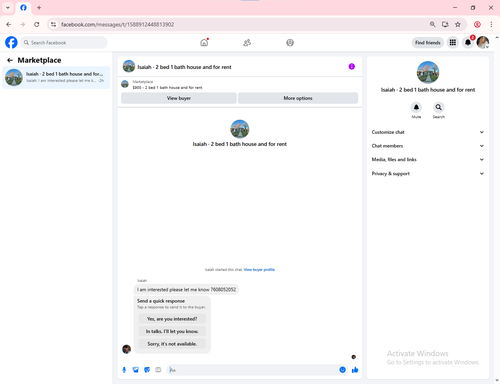Viewport: 500px width, 384px height.
Task: Click message 'I am interested please let me know'
Action: tap(186, 289)
